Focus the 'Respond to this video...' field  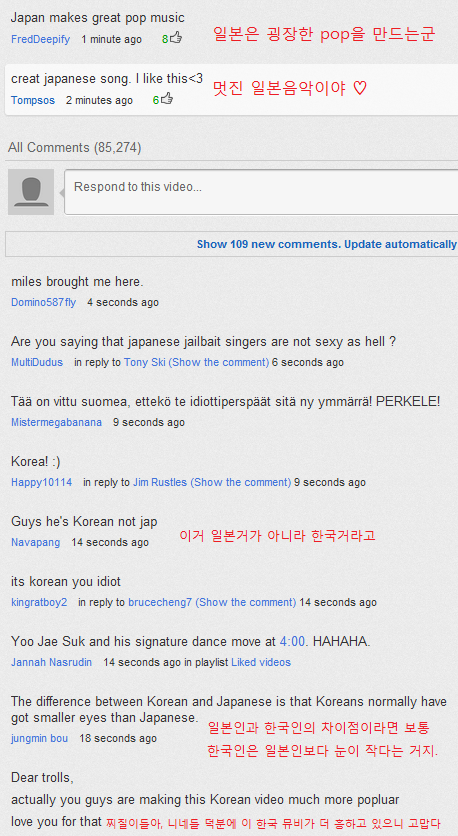[261, 192]
